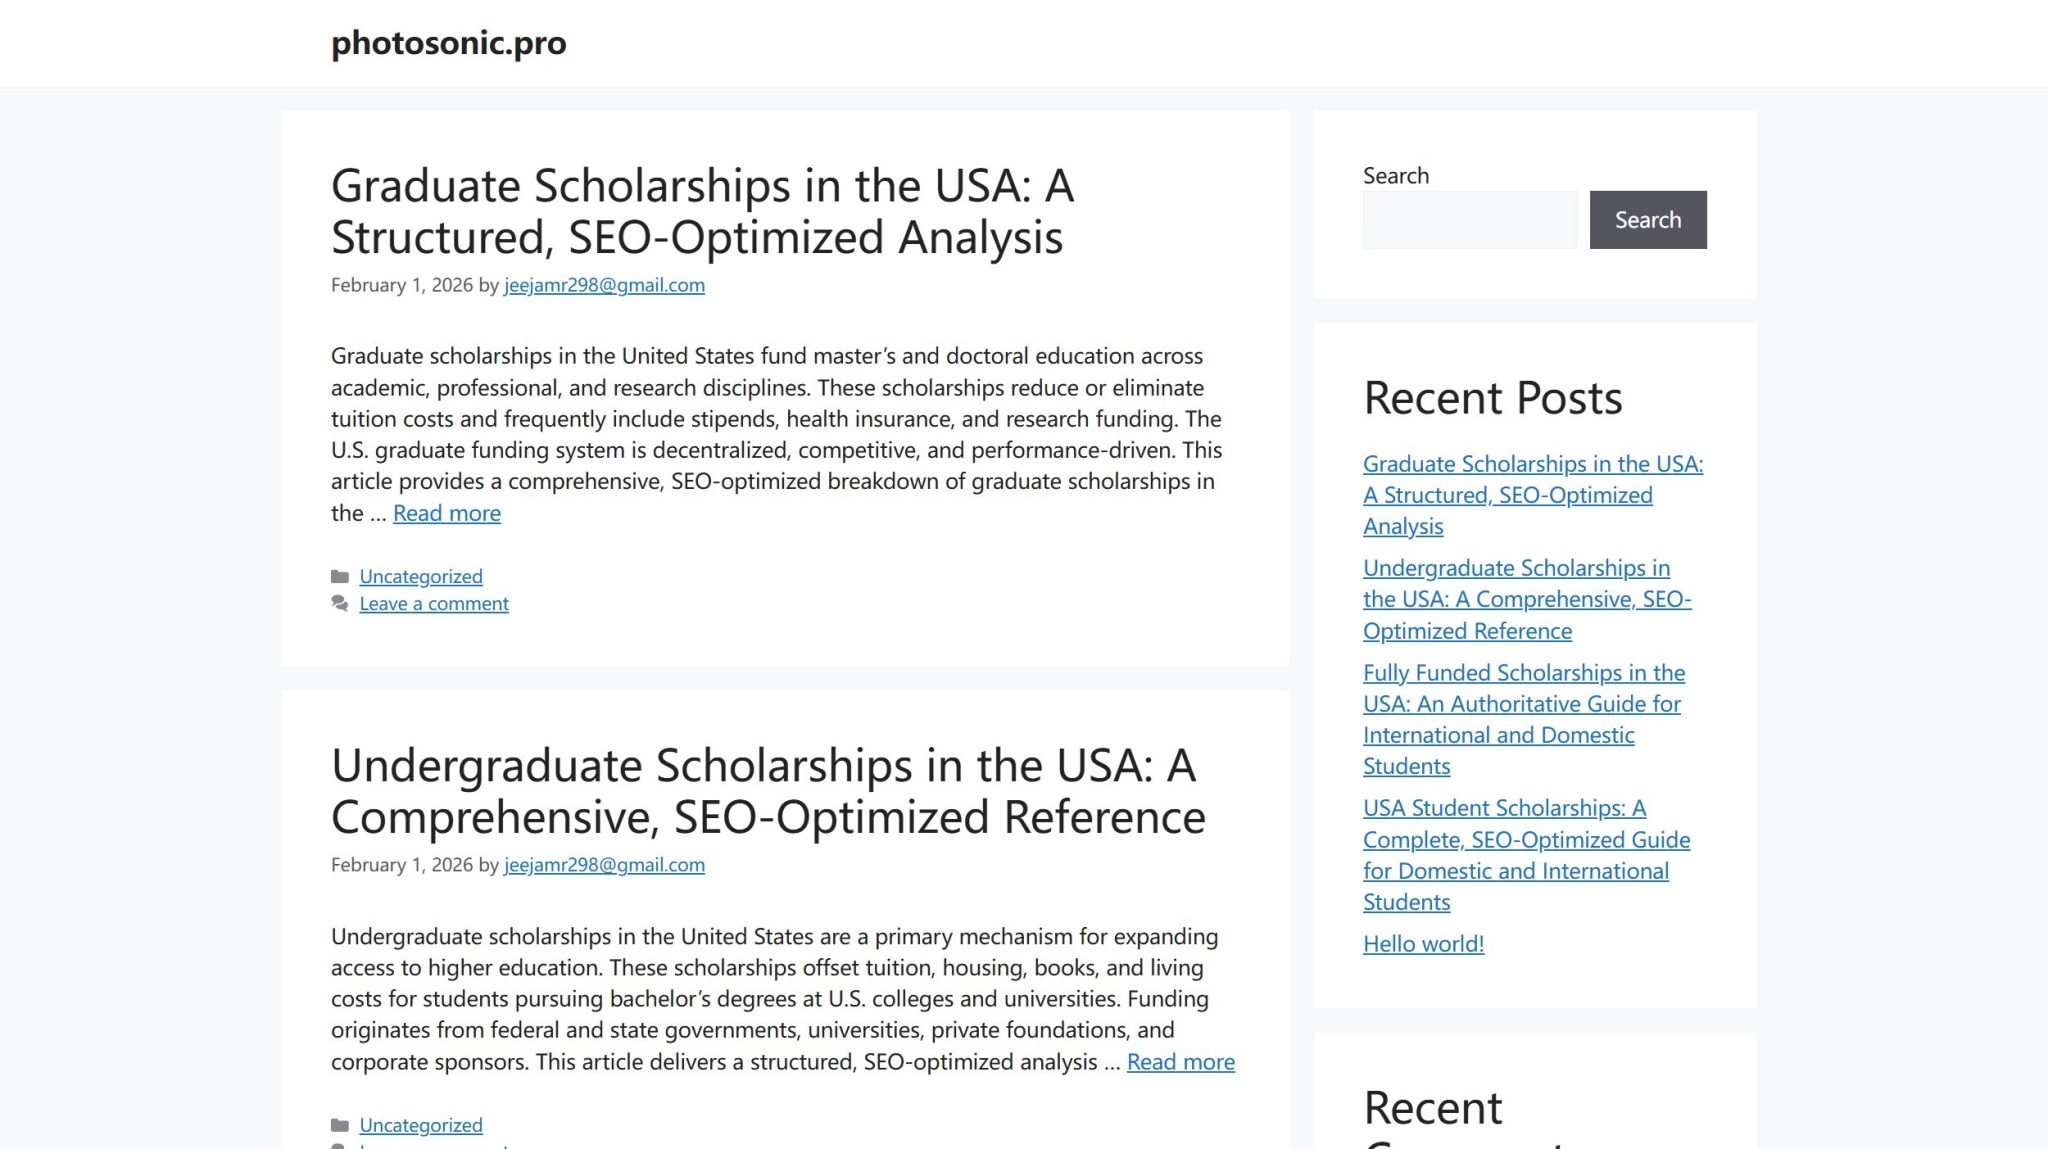Image resolution: width=2048 pixels, height=1149 pixels.
Task: Open Undergraduate Scholarships link in Recent Posts
Action: 1526,599
